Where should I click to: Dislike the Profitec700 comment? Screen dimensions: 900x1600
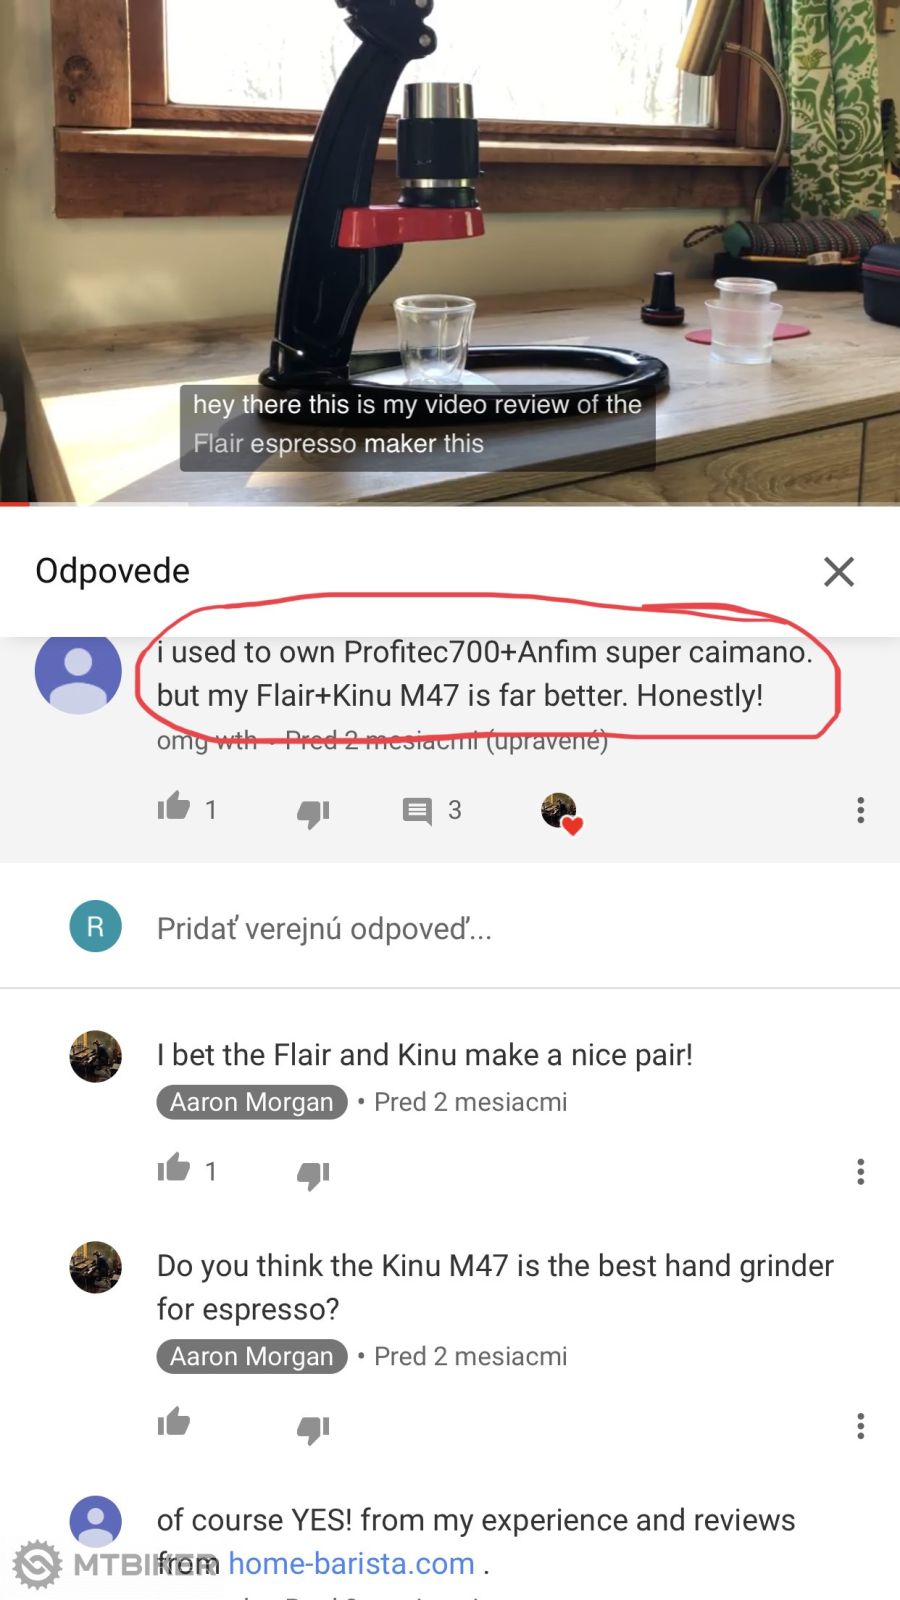tap(313, 813)
